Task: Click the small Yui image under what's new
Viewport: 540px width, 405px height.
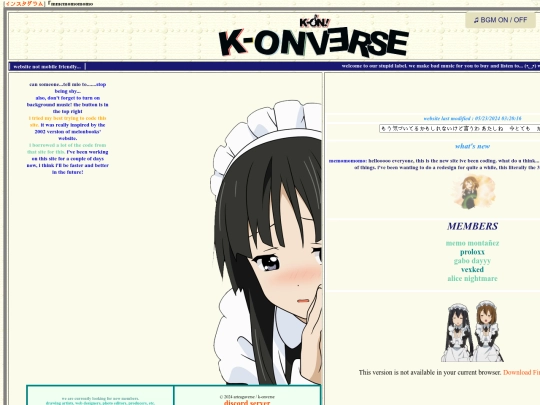Action: pos(474,191)
